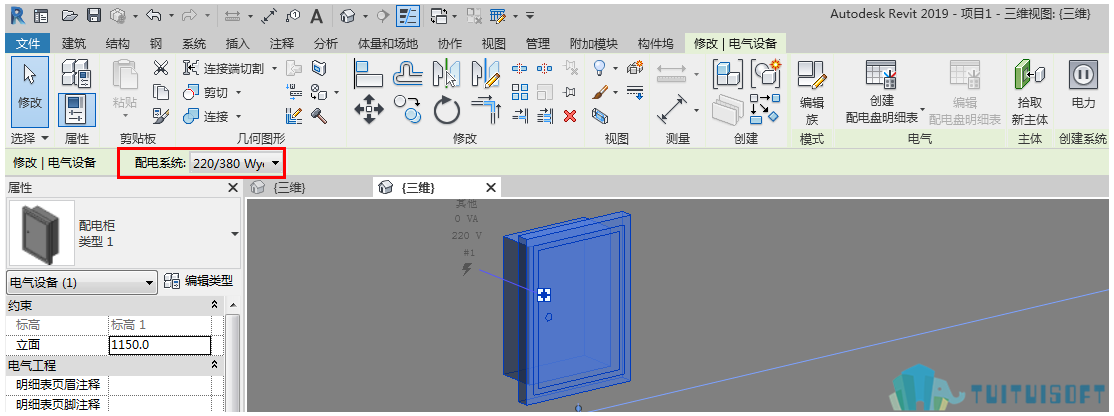
Task: Select the Array tool grid icon
Action: point(521,92)
